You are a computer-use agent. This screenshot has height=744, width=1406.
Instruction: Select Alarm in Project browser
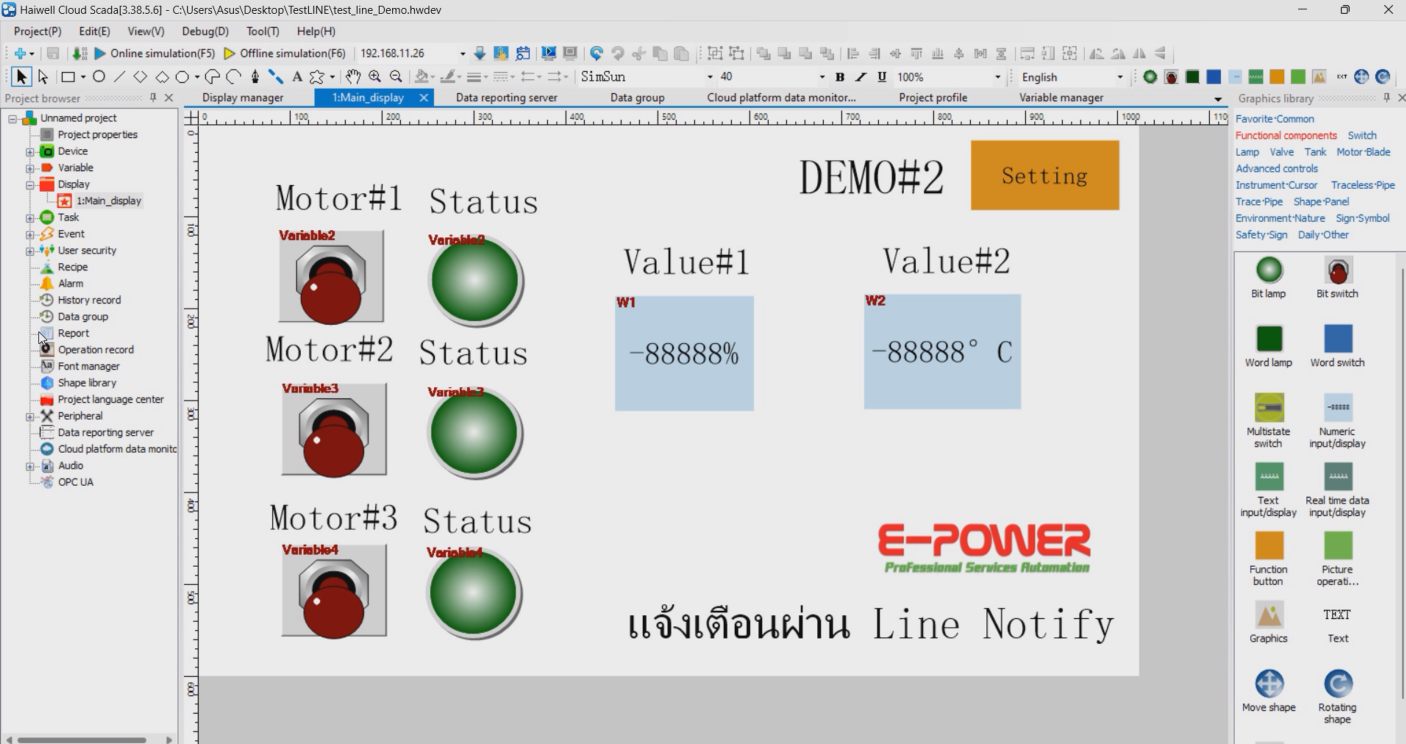point(70,284)
